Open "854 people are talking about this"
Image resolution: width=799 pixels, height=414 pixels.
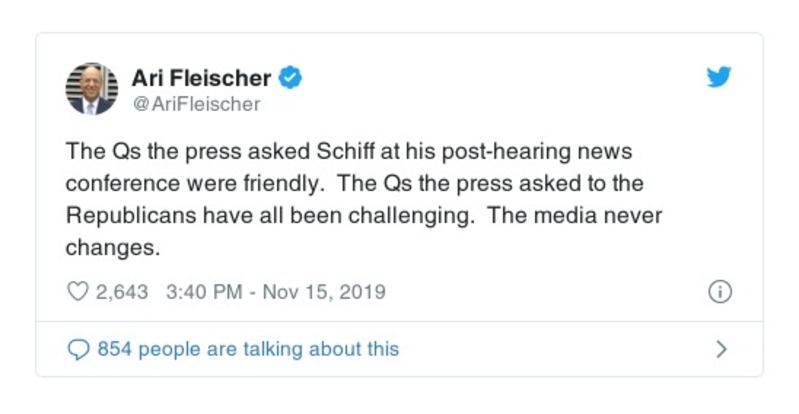pos(248,349)
